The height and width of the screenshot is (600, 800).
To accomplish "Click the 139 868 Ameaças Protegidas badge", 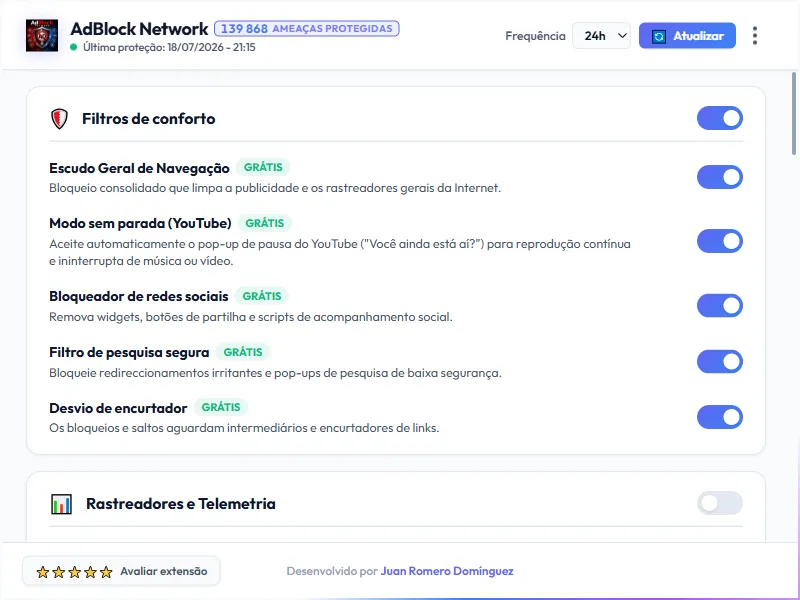I will pos(307,29).
